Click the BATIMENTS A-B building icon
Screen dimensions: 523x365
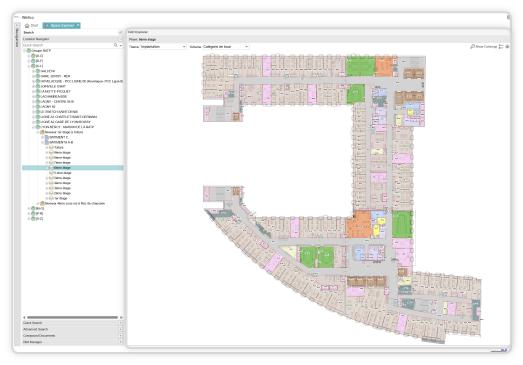(47, 142)
